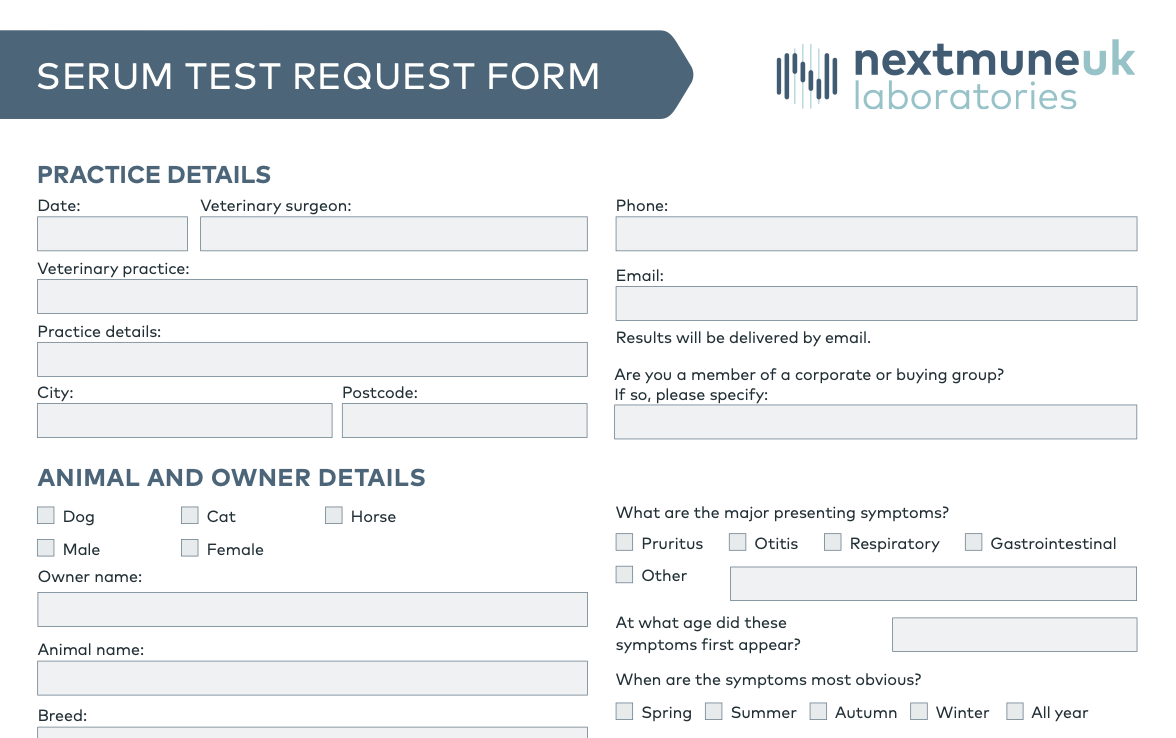The width and height of the screenshot is (1176, 738).
Task: Select Spring as symptom season
Action: [x=624, y=711]
